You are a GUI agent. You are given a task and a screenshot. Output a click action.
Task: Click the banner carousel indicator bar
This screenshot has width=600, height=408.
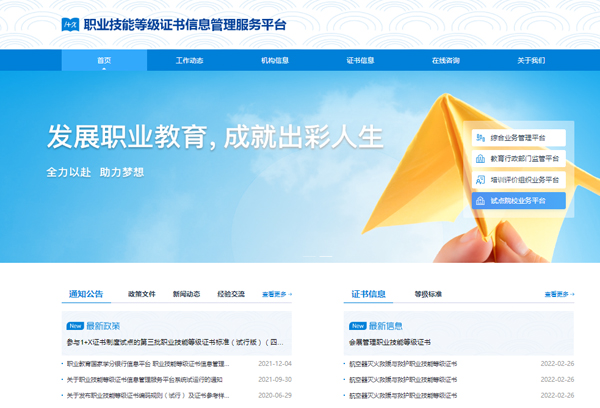[x=318, y=256]
